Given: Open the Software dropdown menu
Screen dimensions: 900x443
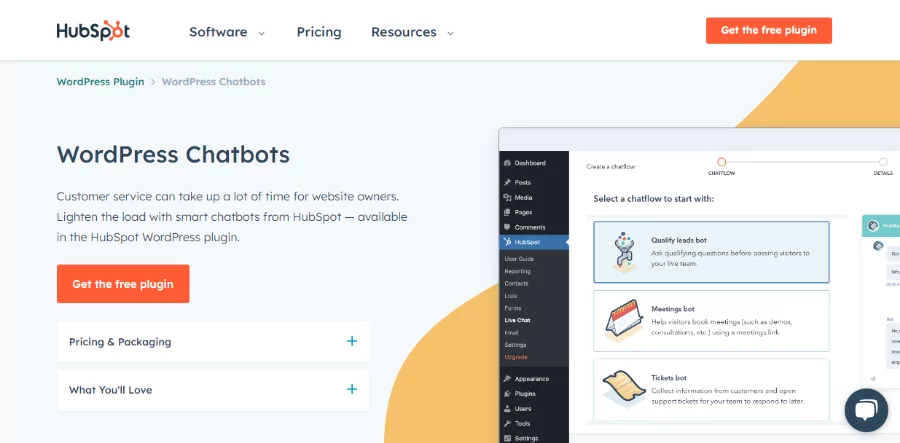Looking at the screenshot, I should [227, 32].
